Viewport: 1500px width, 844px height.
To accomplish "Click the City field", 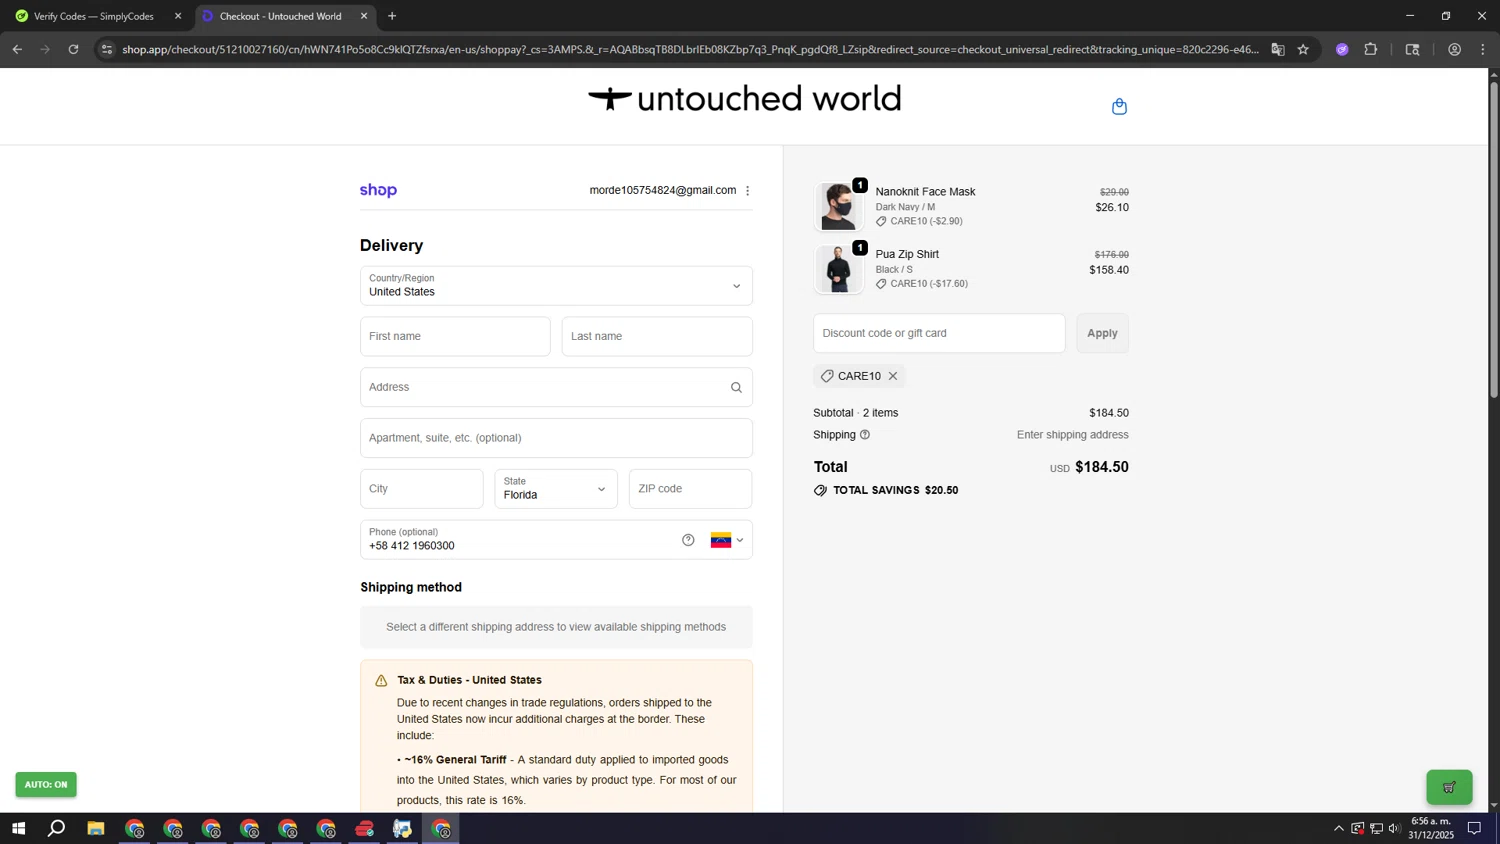I will tap(422, 489).
